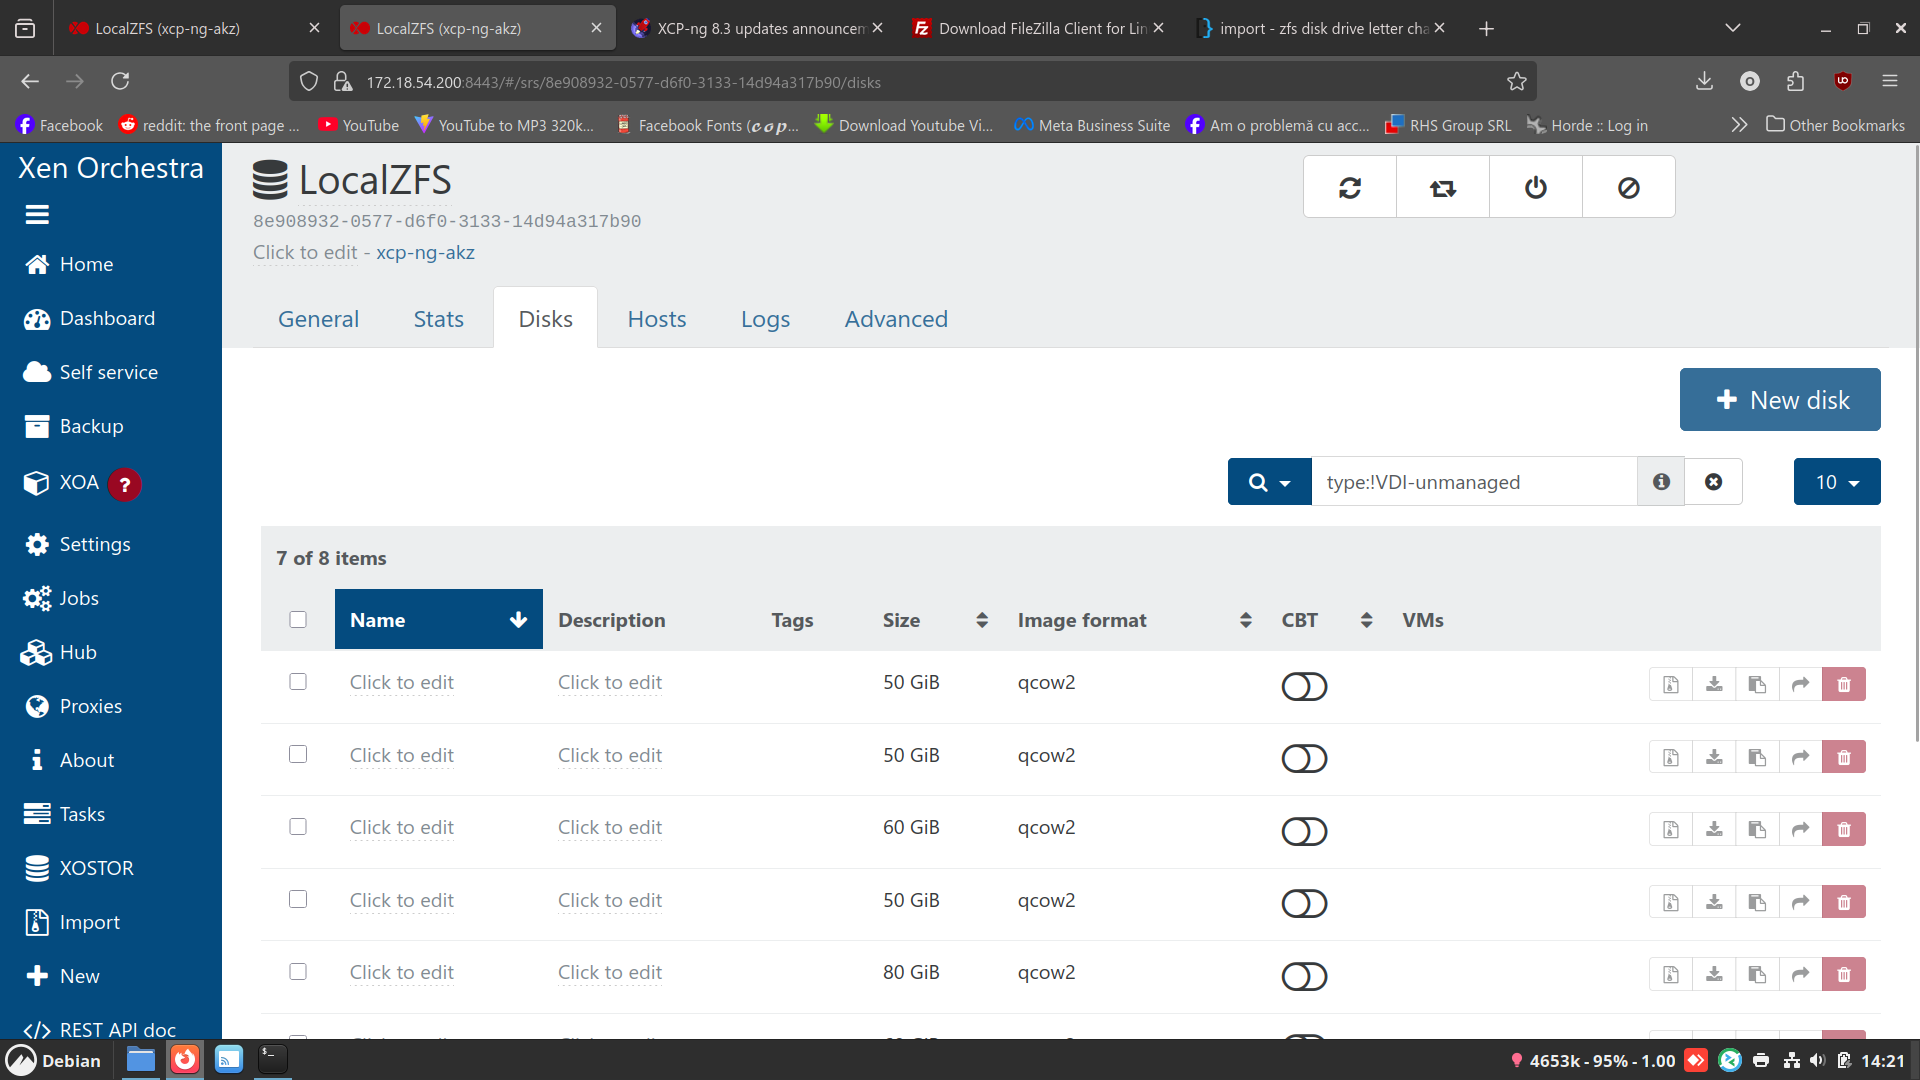Click the reconnect all hosts icon
Viewport: 1920px width, 1080px height.
1442,188
